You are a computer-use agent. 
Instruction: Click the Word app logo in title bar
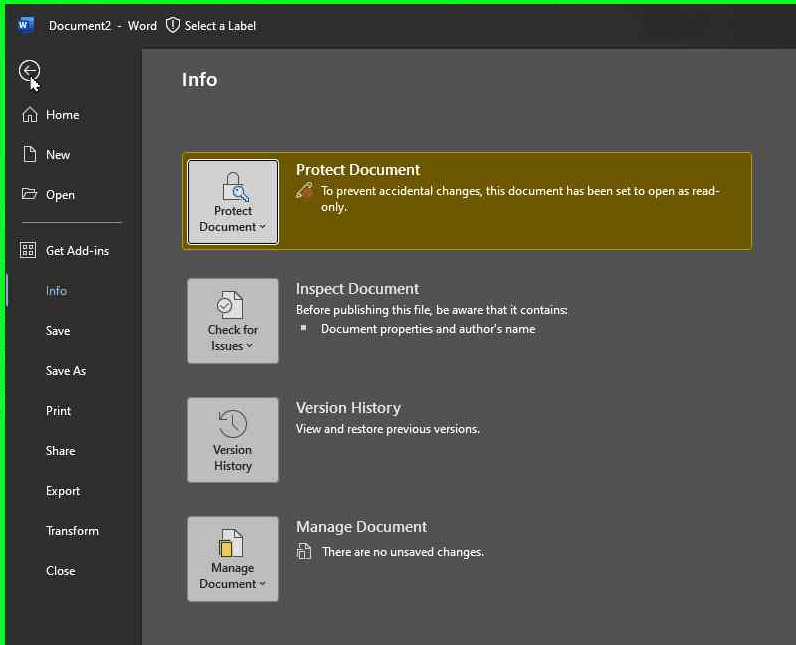click(x=25, y=25)
